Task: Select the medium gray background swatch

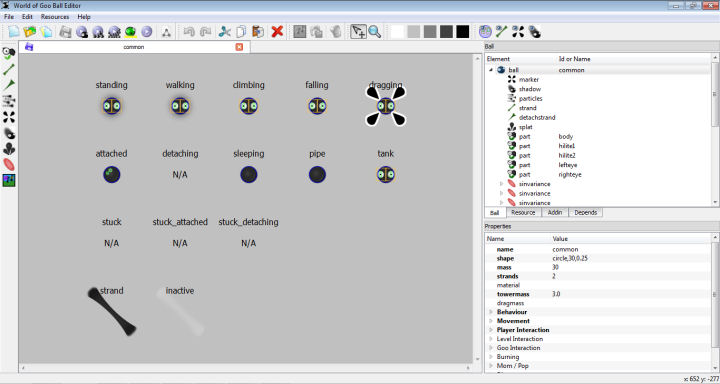Action: point(430,32)
